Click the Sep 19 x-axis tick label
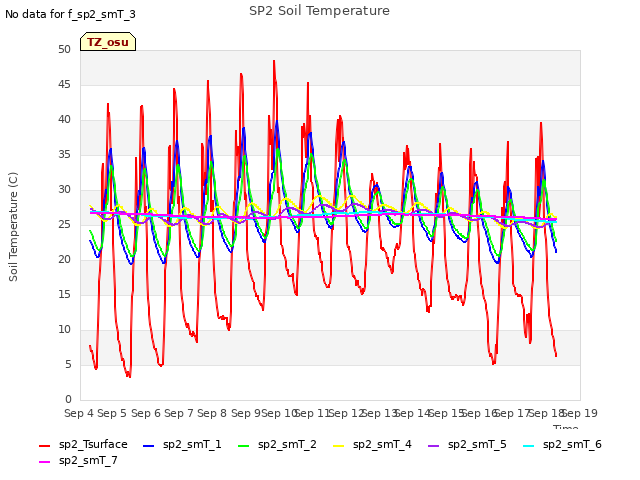Image resolution: width=640 pixels, height=480 pixels. pos(580,413)
